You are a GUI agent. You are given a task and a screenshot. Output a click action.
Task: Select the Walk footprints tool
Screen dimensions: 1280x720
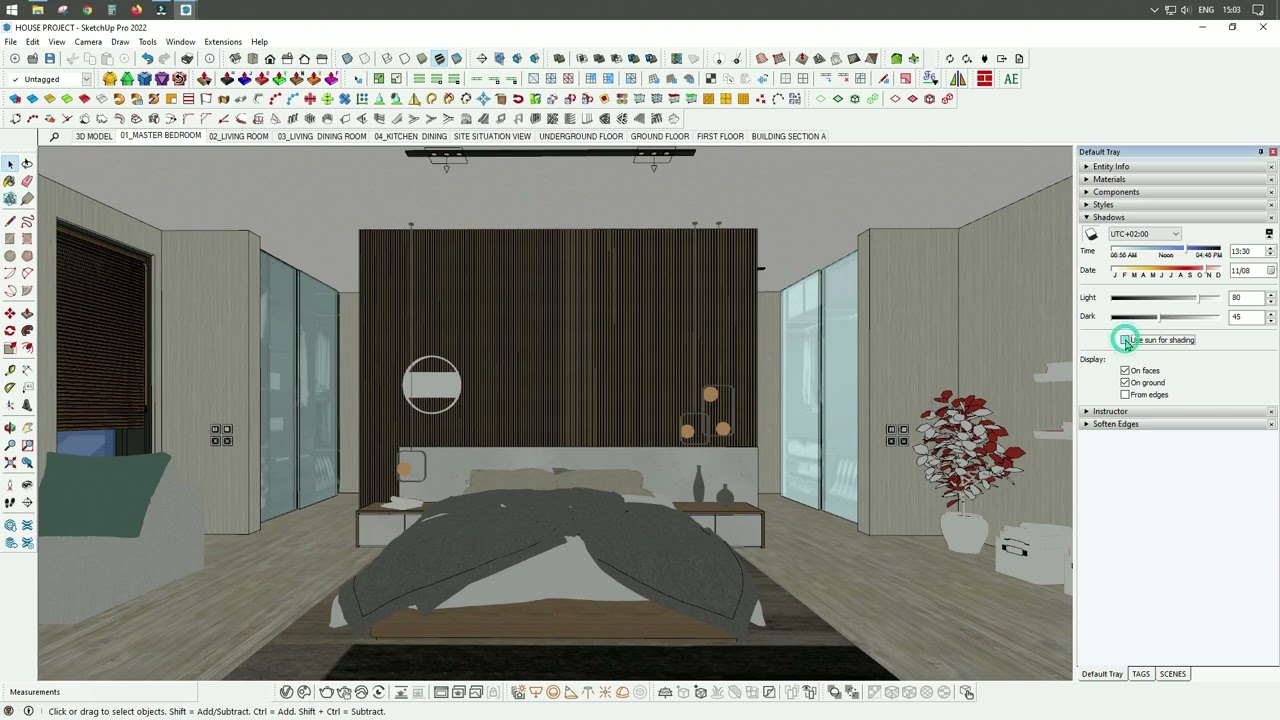click(x=10, y=503)
